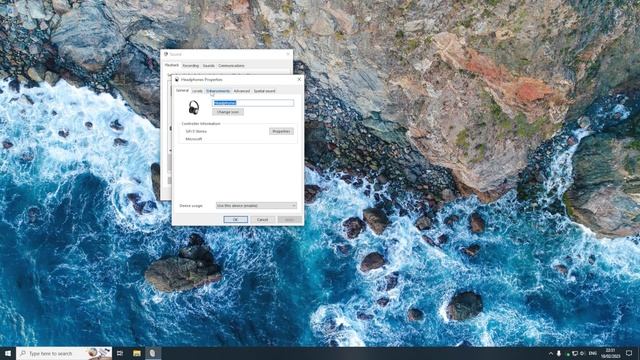Select the General tab in Headphones Properties

(x=182, y=90)
